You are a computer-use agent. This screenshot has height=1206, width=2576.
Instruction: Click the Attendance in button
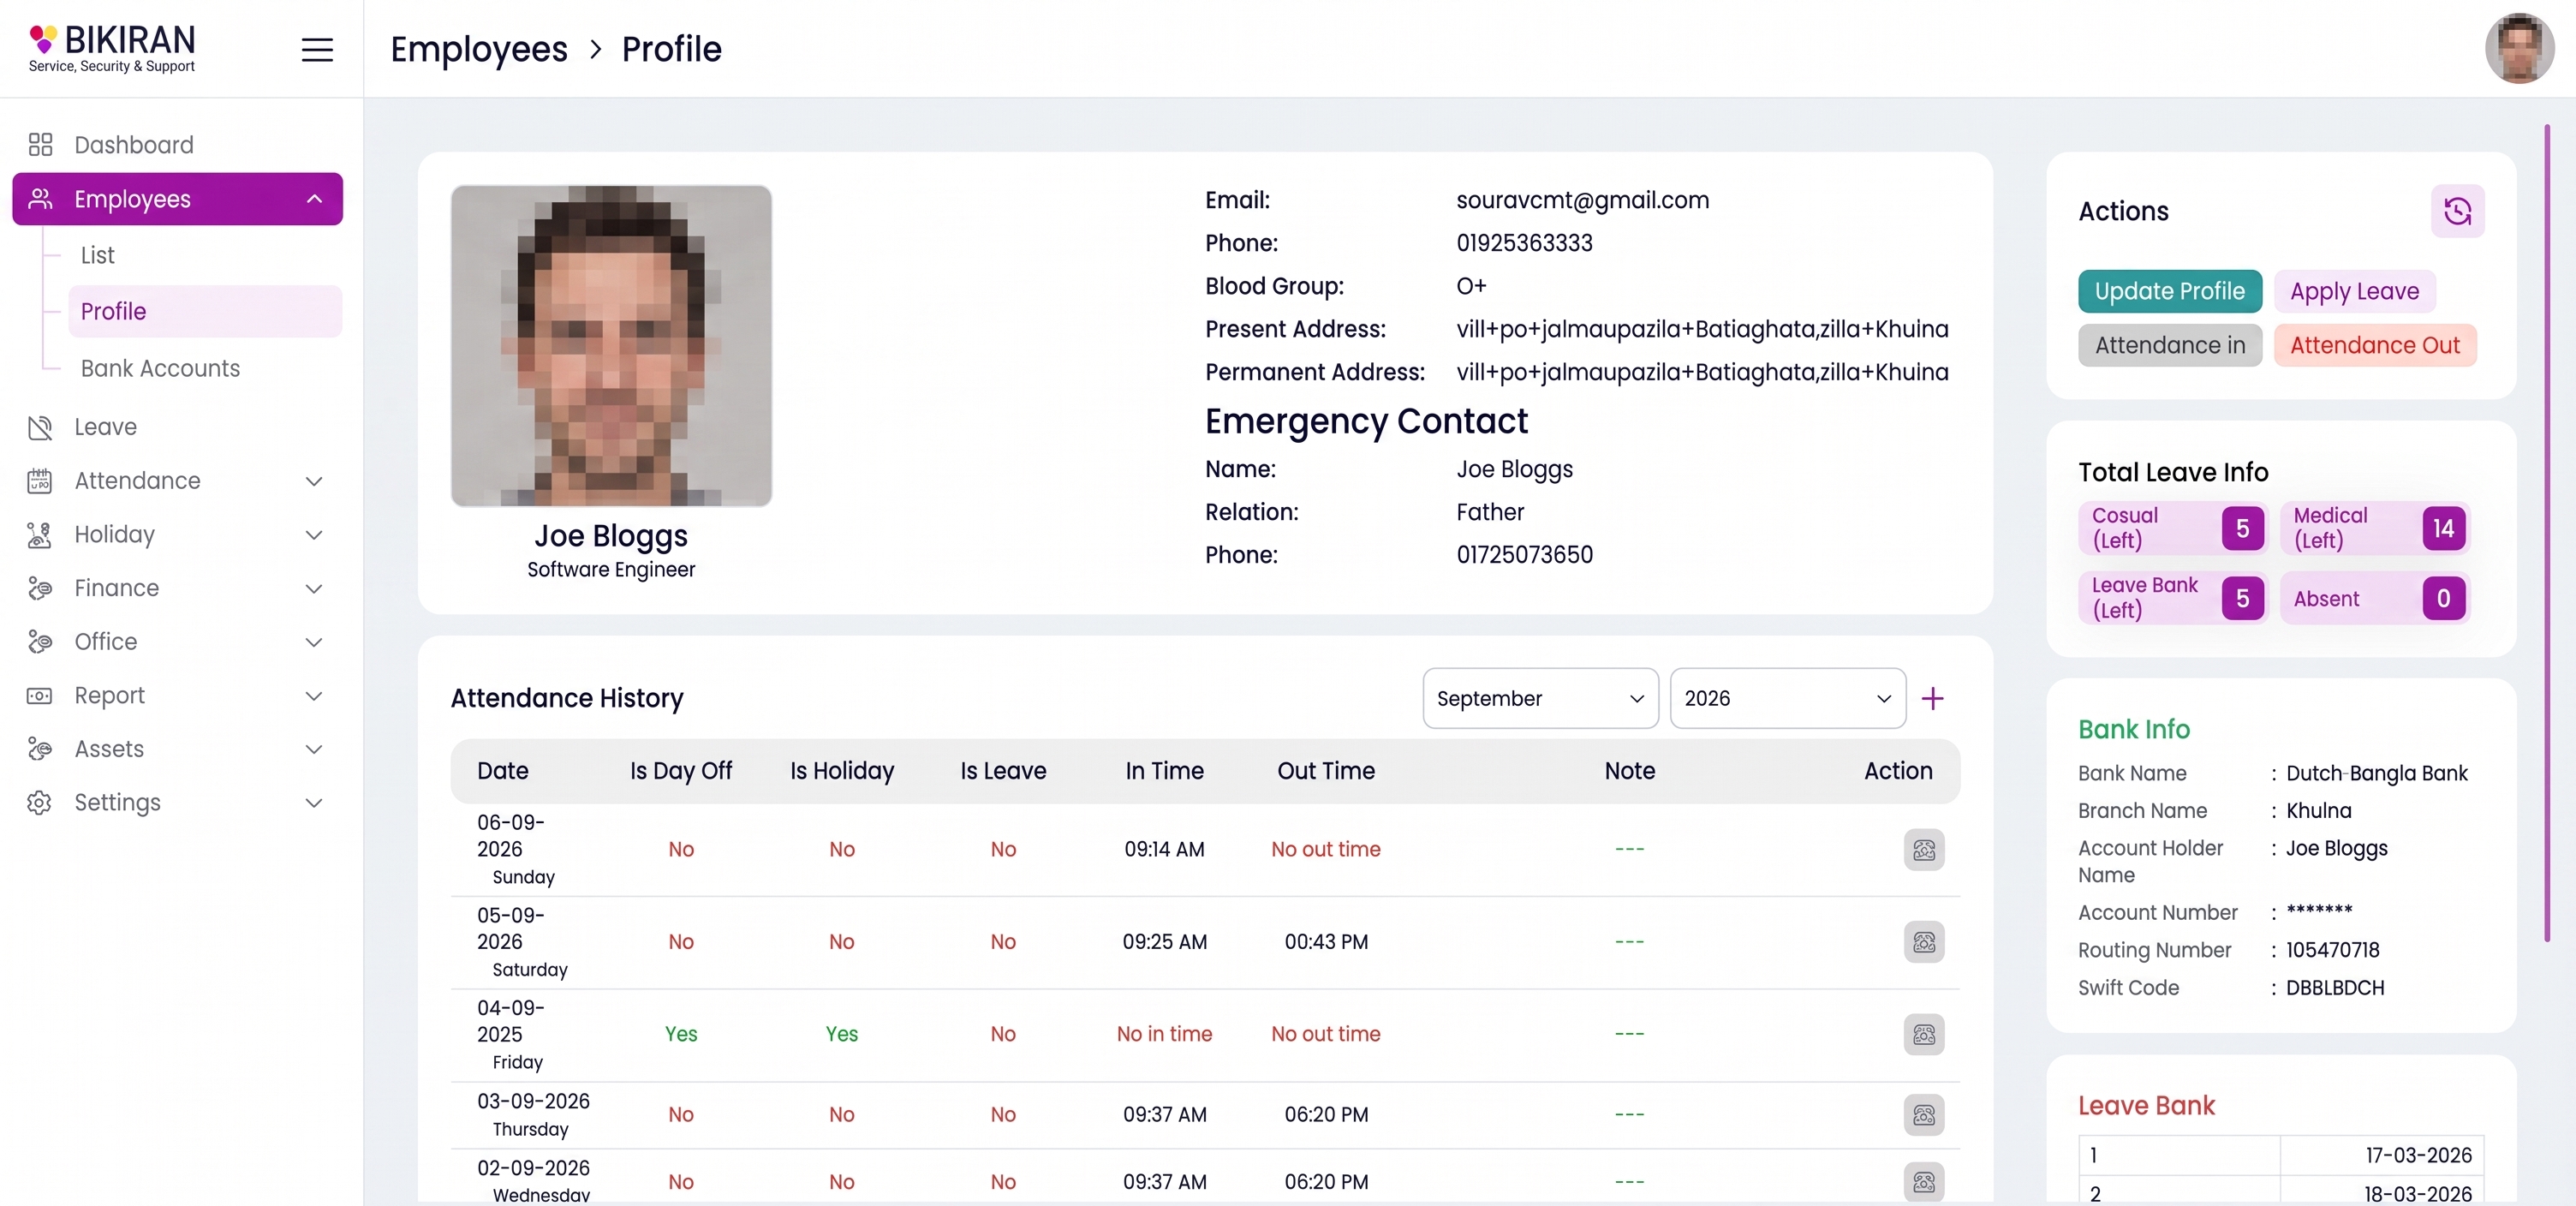point(2169,345)
